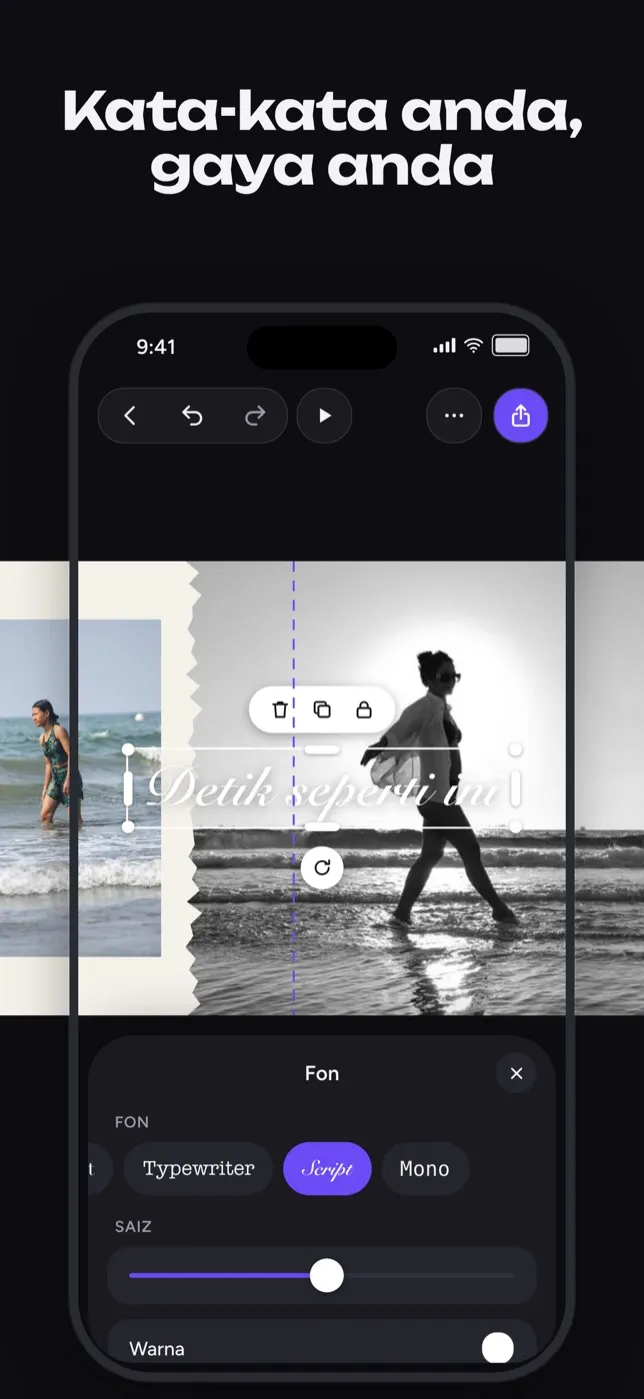
Task: Select the 'Detik seperti ini' text box
Action: pyautogui.click(x=322, y=788)
